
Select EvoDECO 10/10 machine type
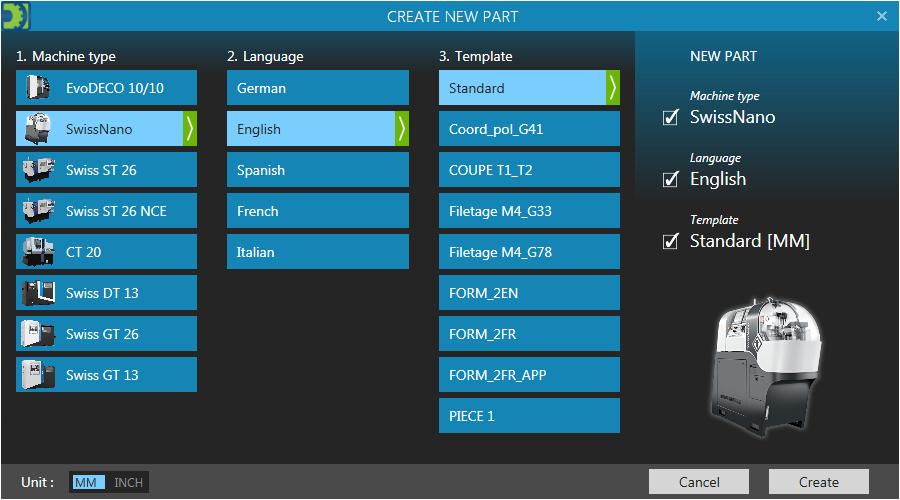(x=106, y=88)
